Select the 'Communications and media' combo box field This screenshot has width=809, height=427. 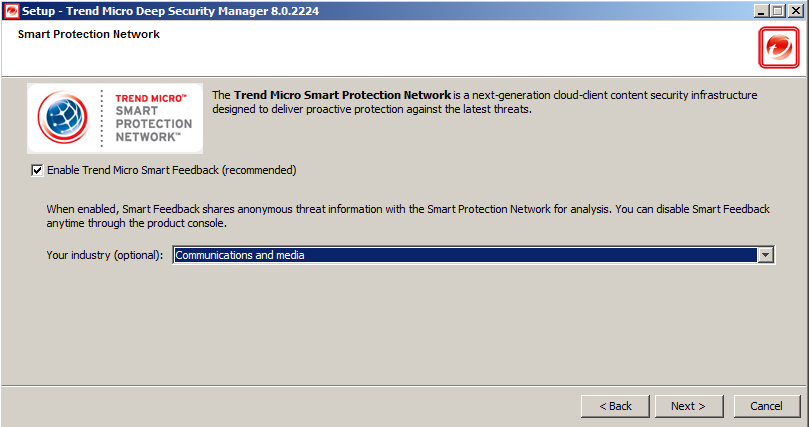pyautogui.click(x=464, y=255)
